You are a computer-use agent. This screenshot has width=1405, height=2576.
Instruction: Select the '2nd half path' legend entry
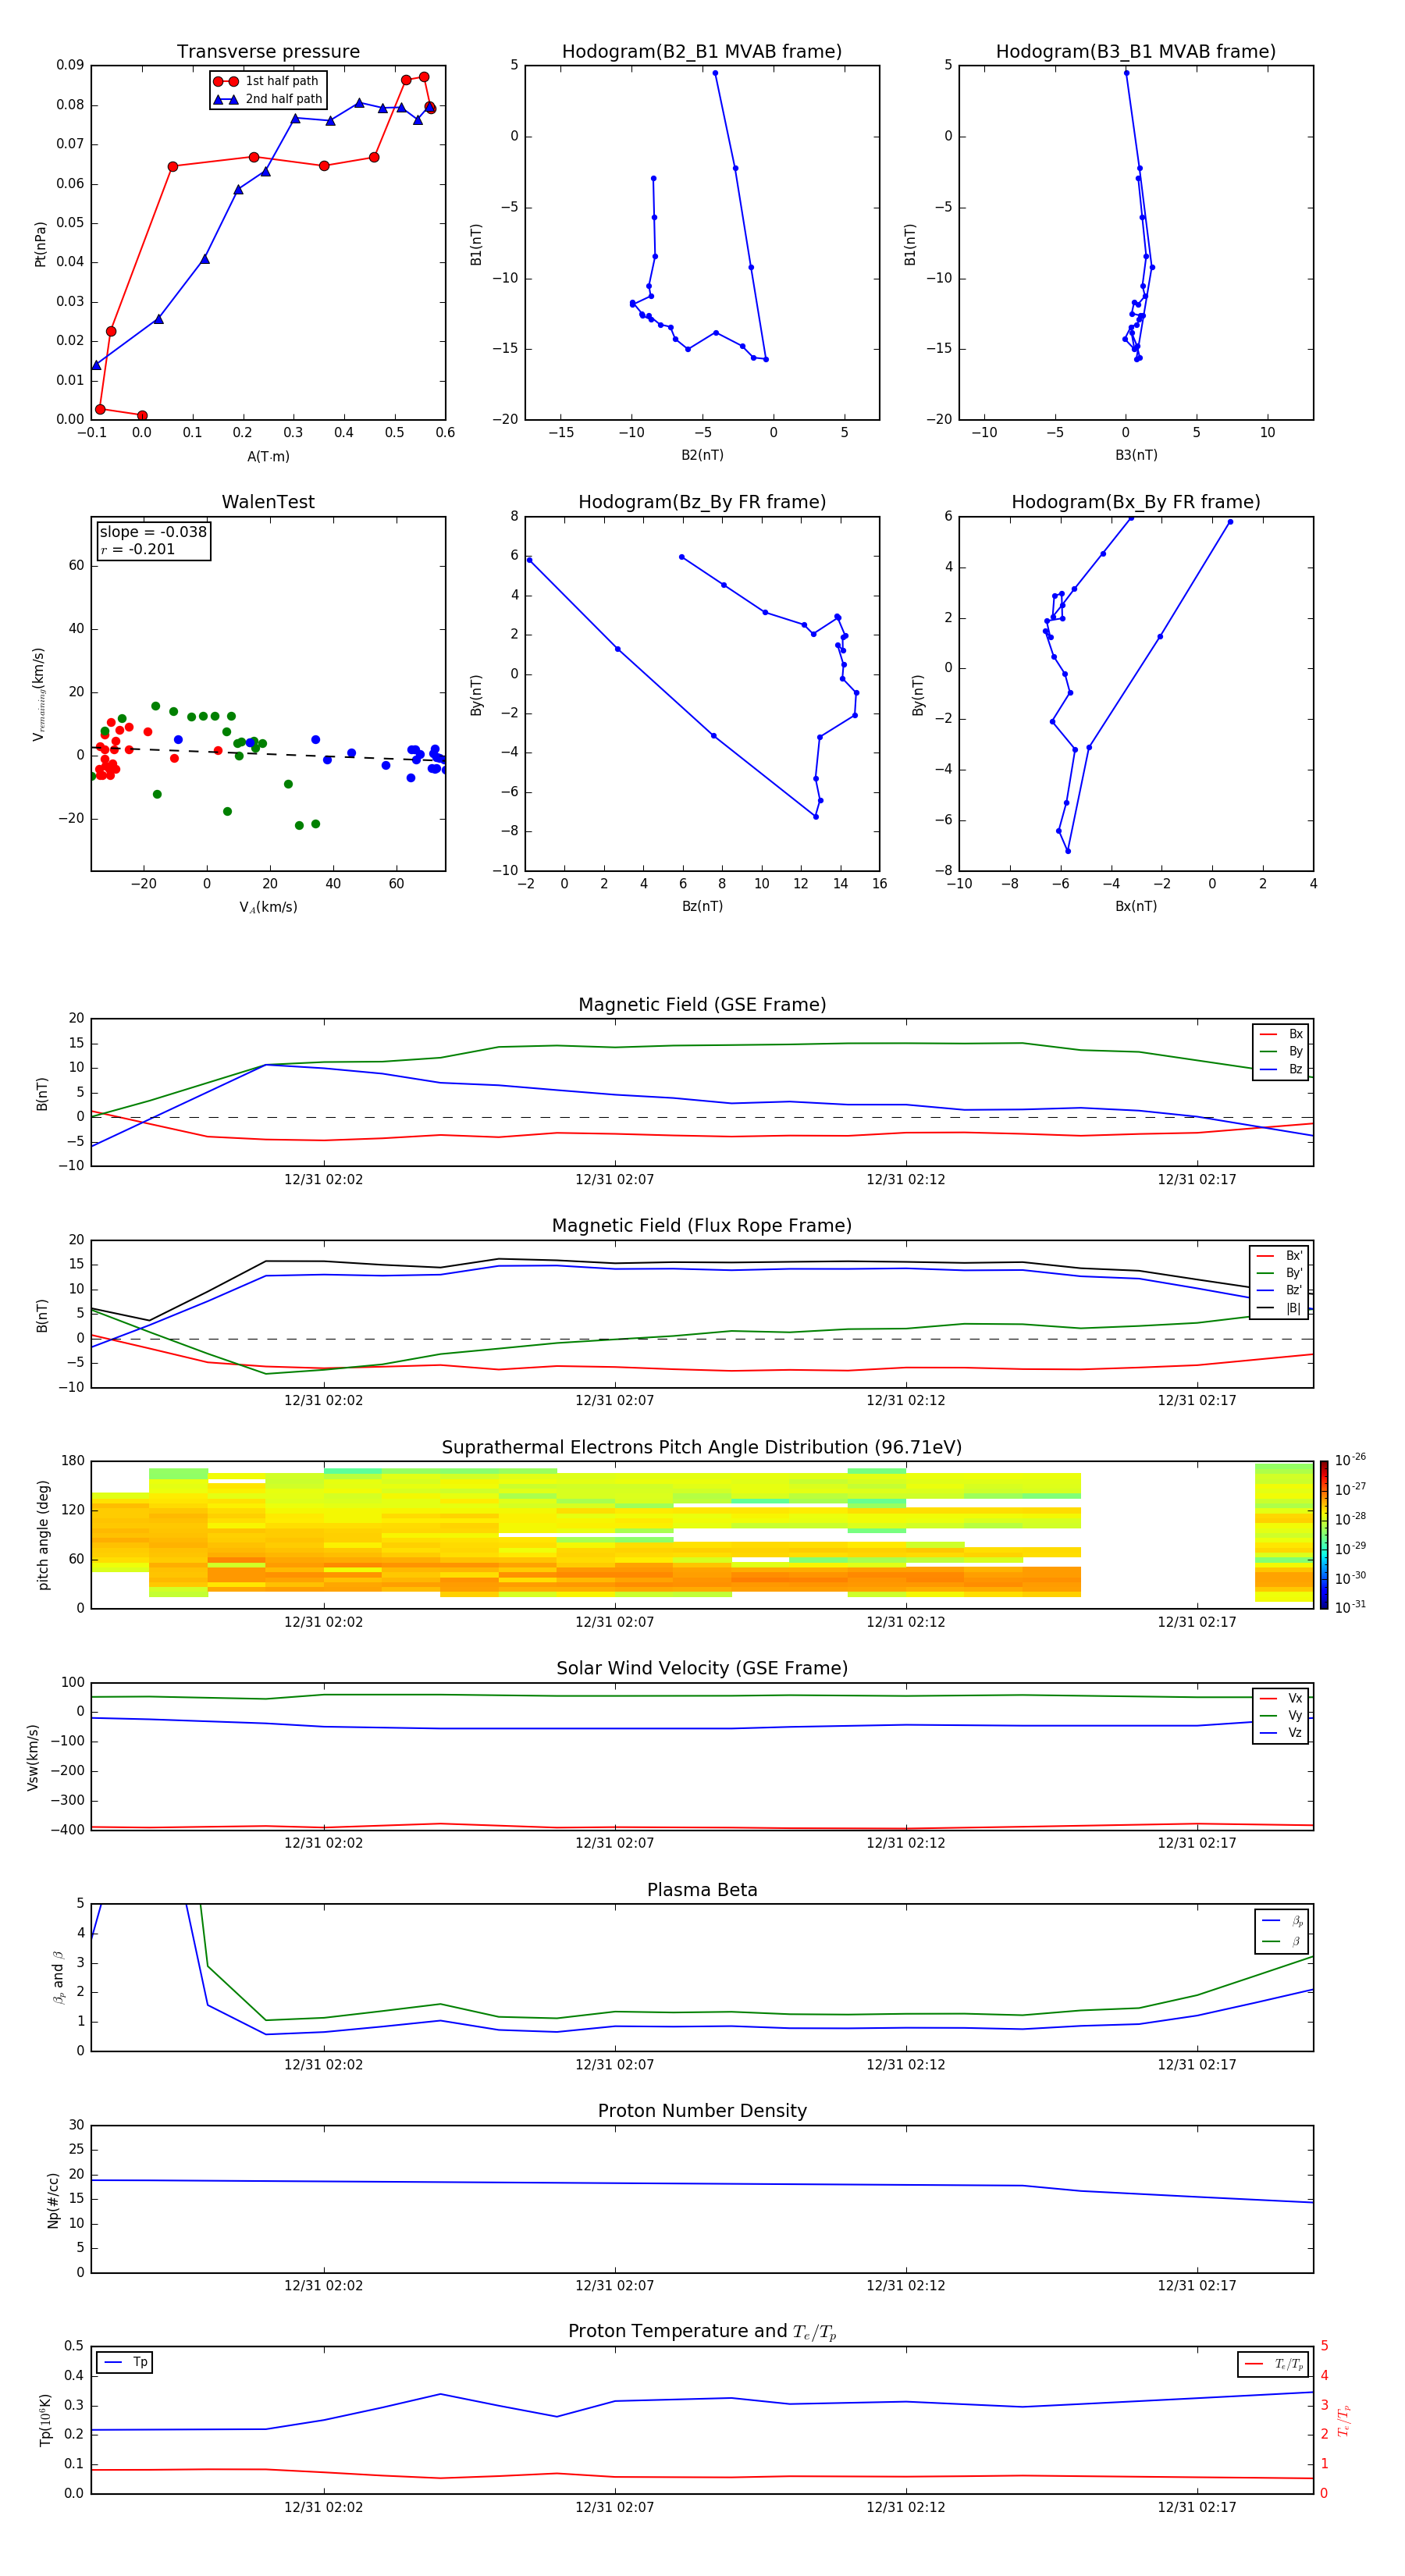(266, 99)
